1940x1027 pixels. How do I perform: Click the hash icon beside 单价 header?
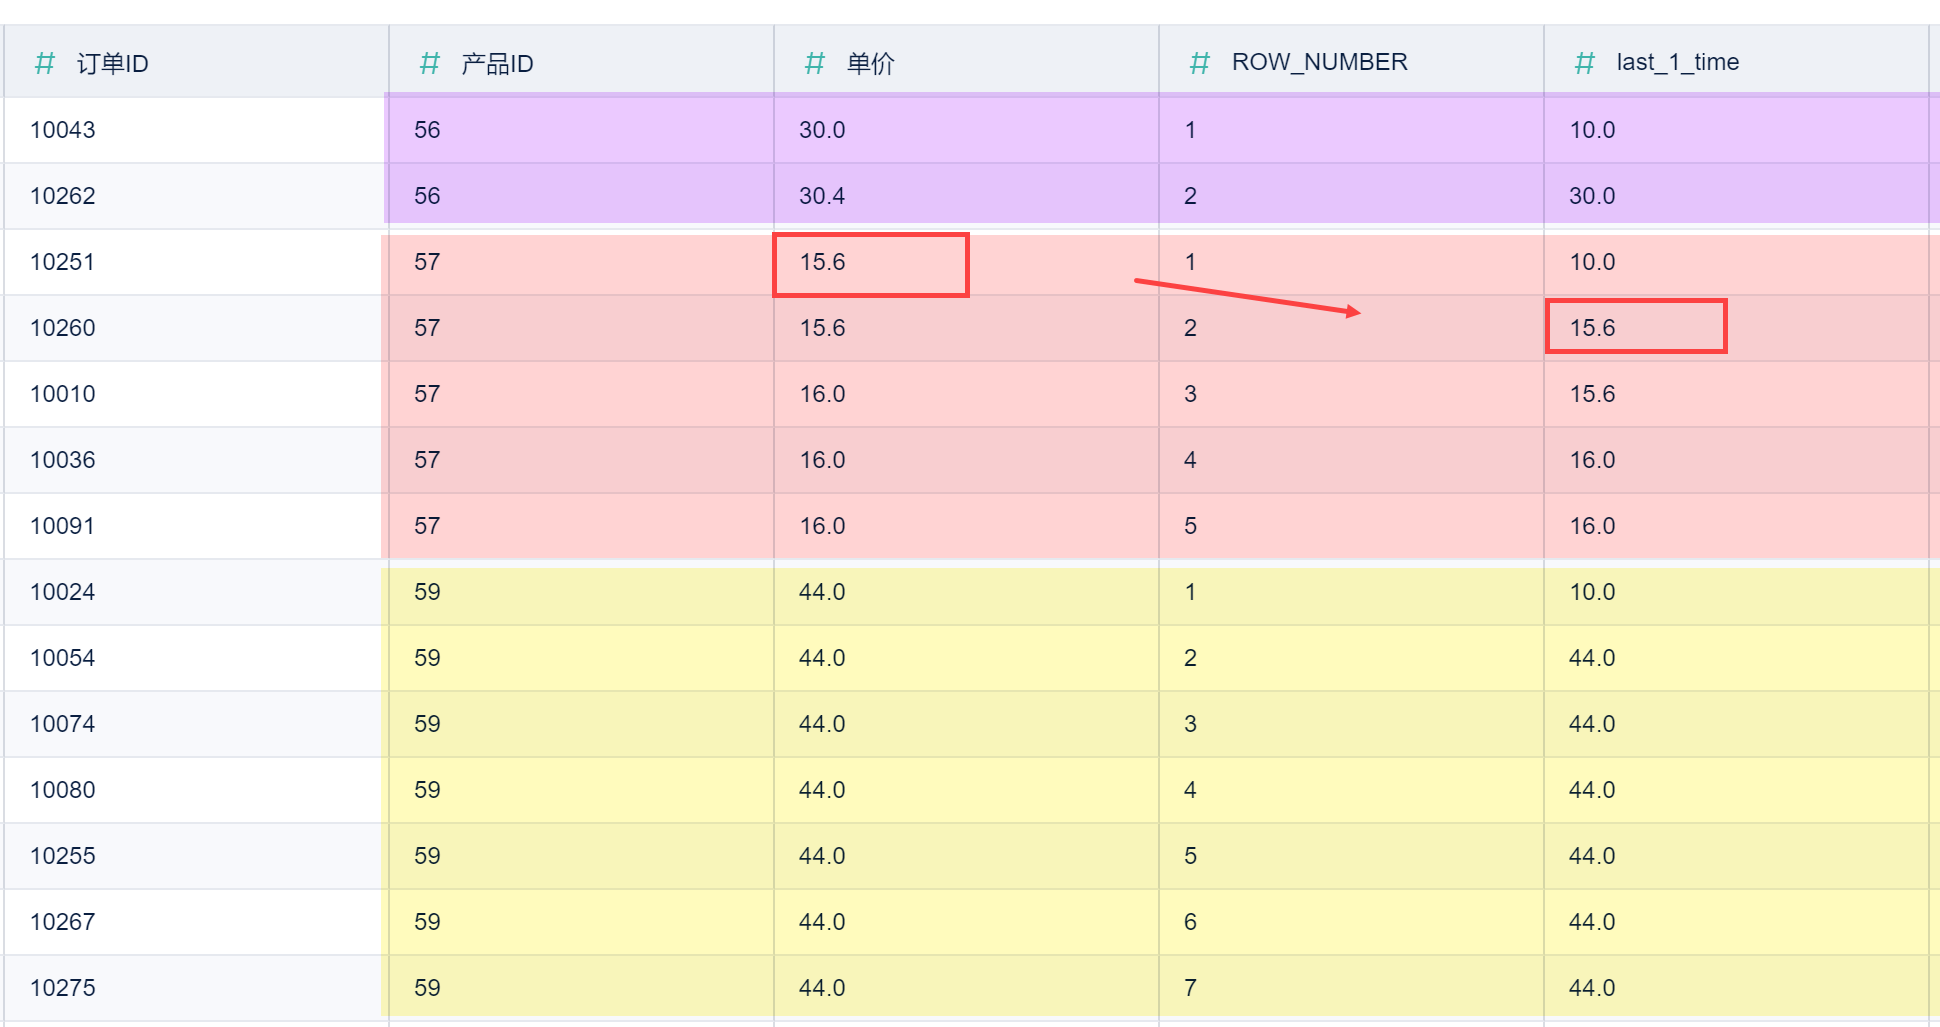[814, 64]
